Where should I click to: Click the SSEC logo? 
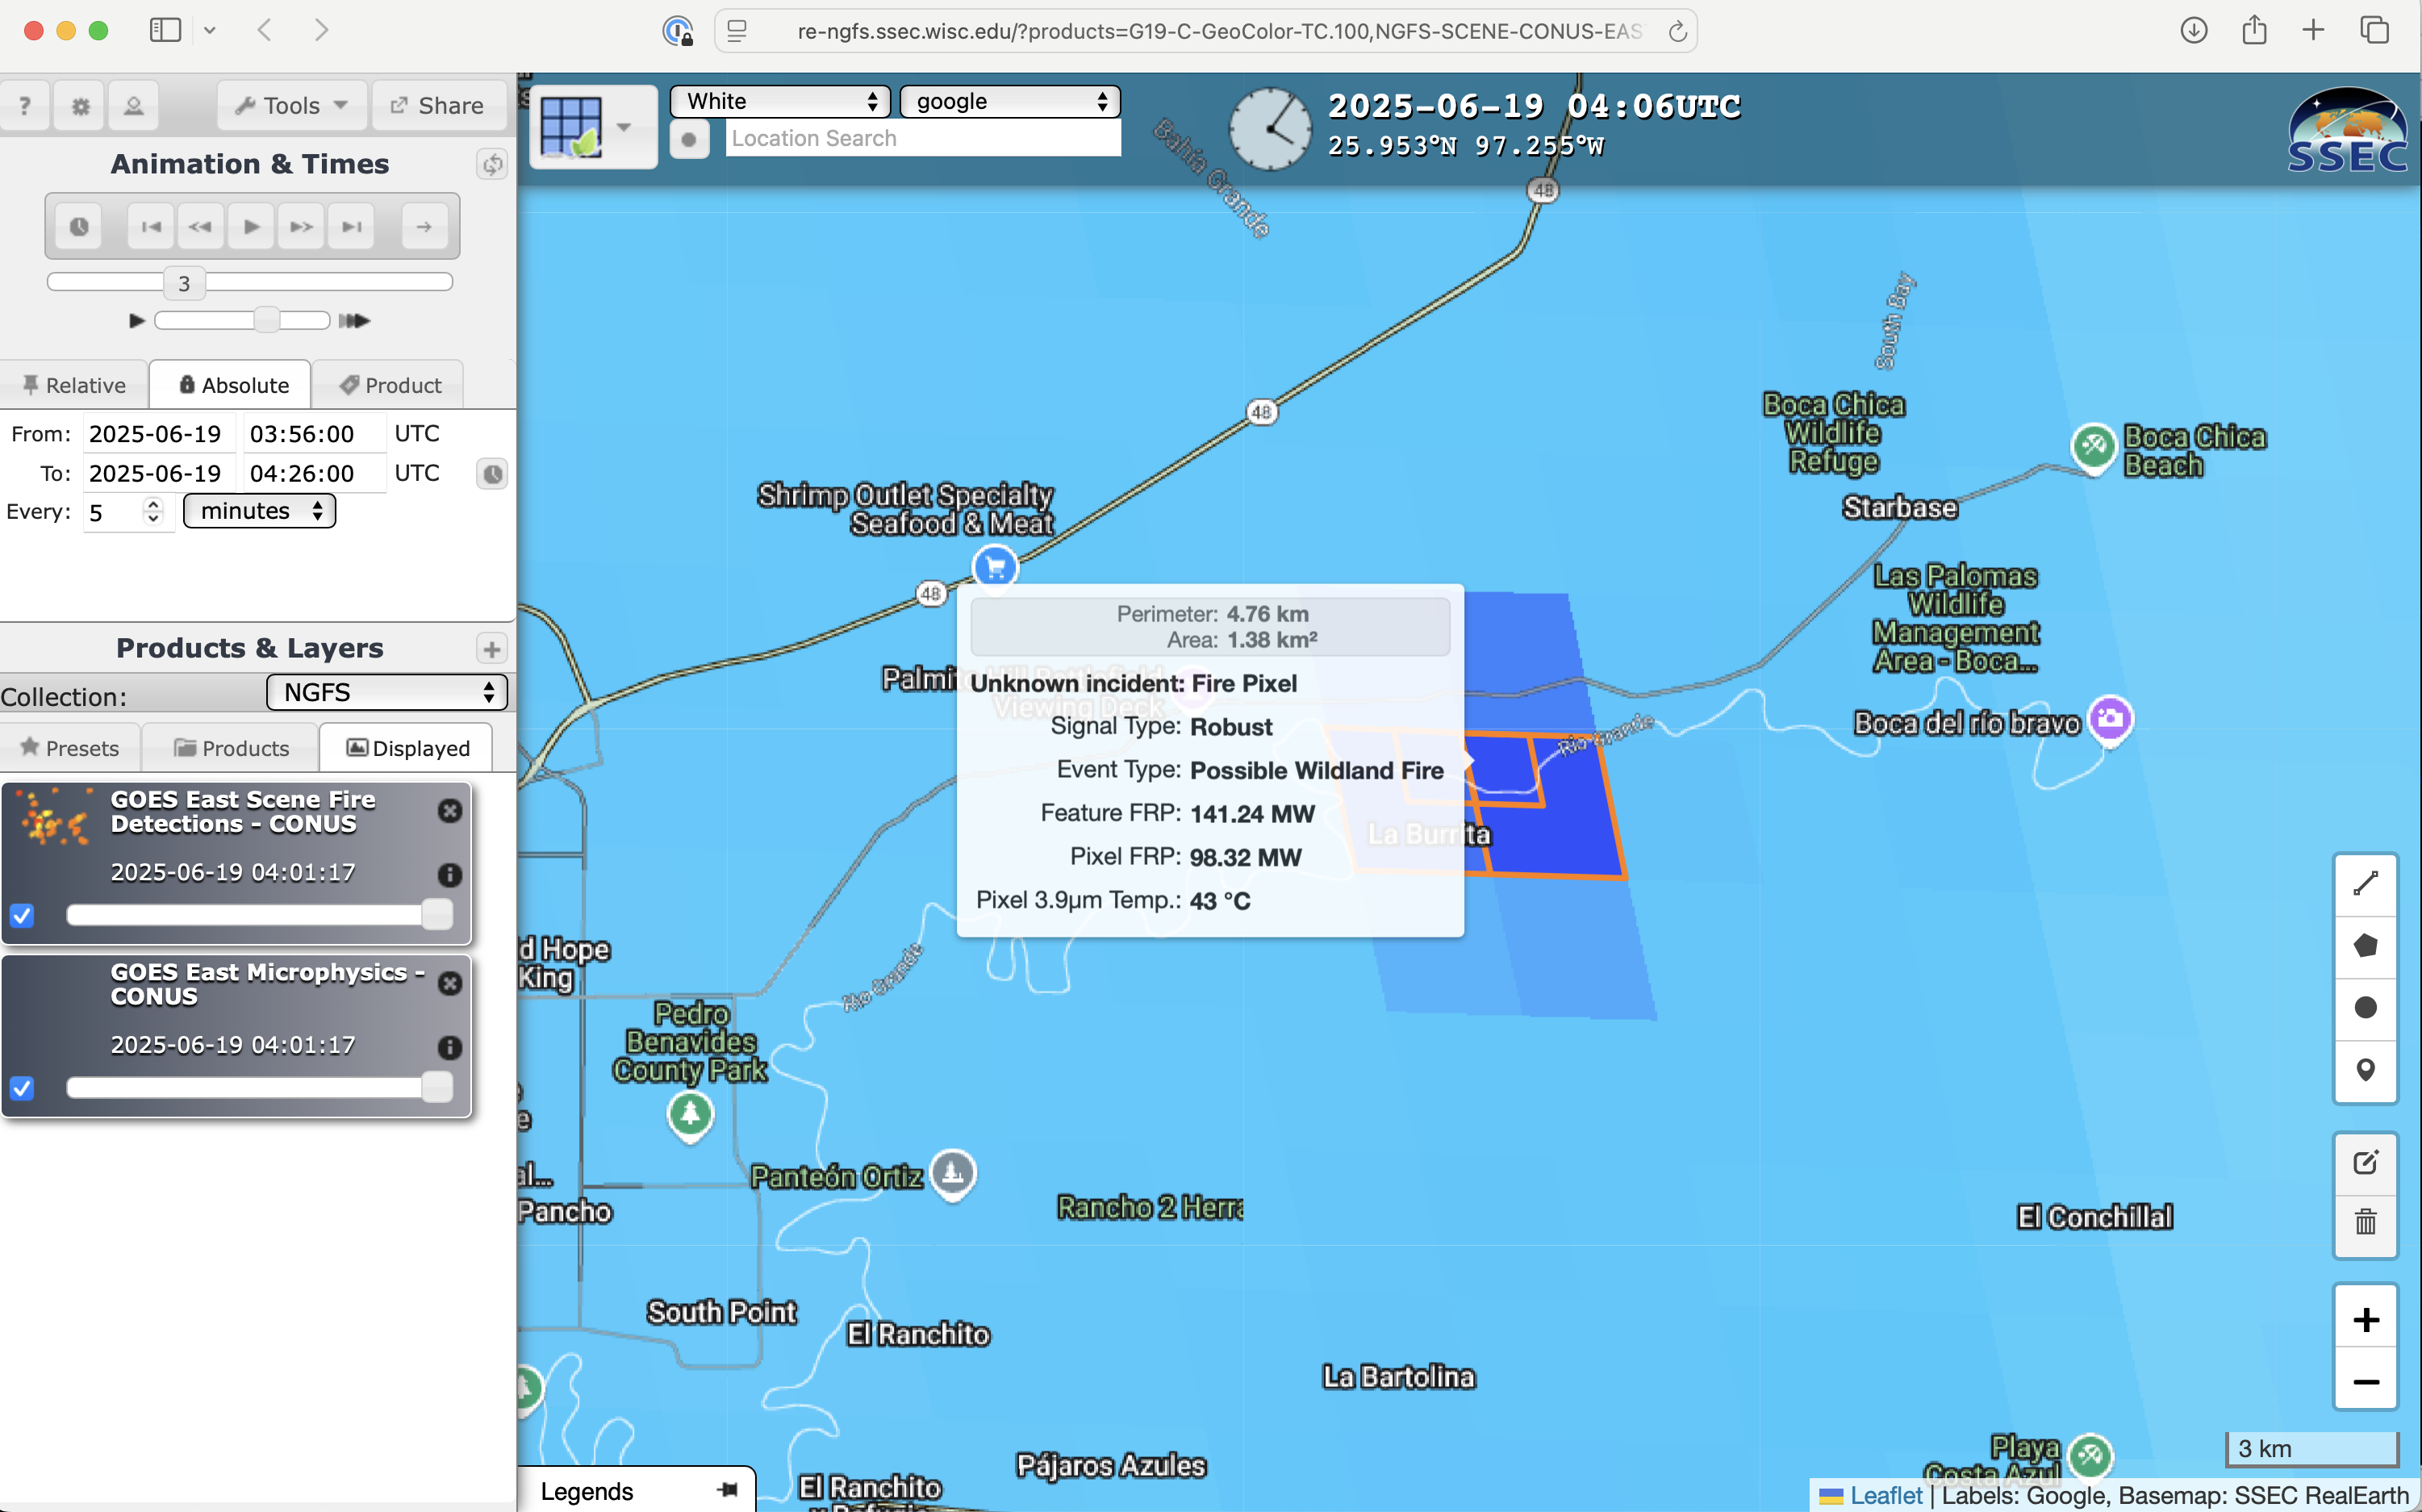point(2347,130)
